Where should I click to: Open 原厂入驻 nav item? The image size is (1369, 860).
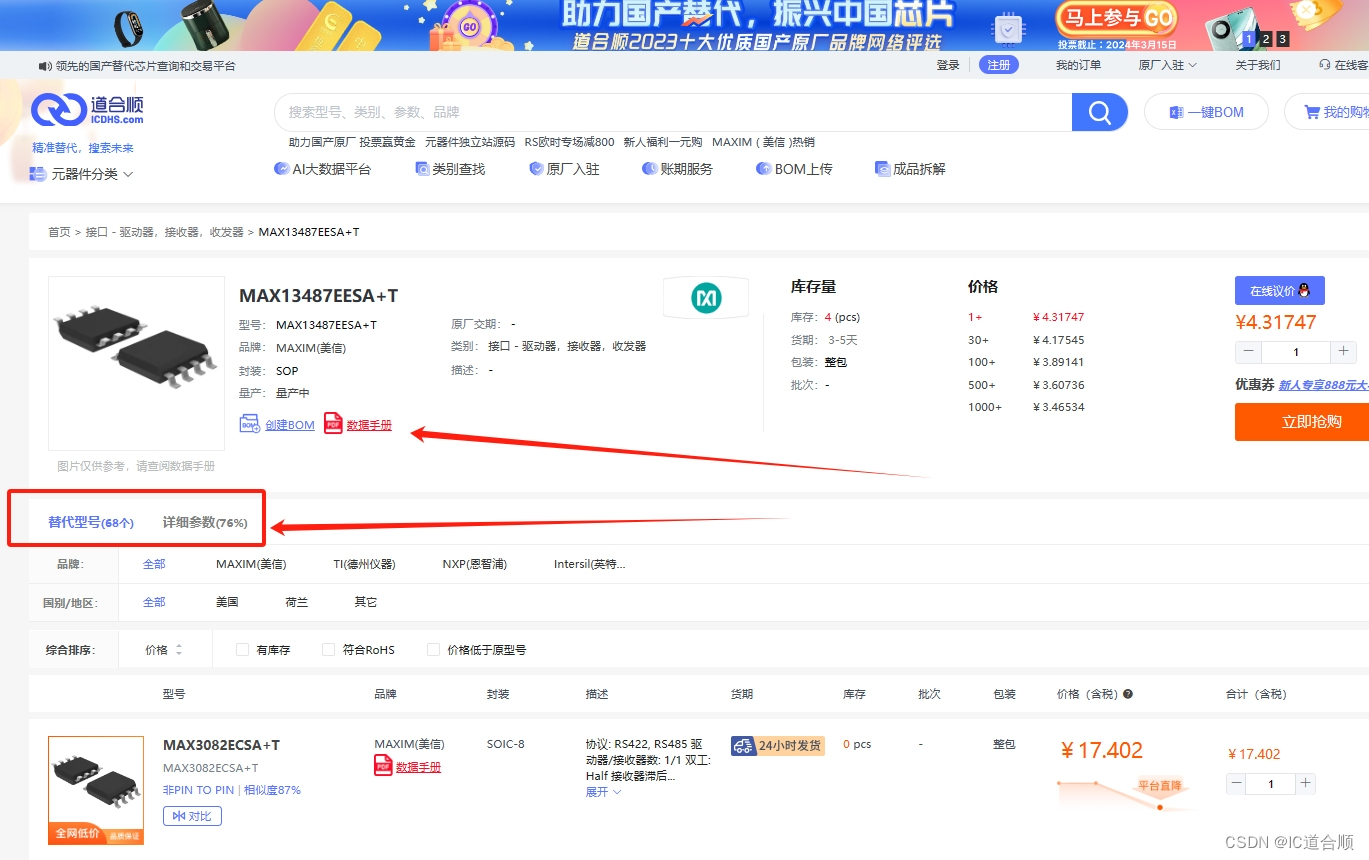click(564, 169)
